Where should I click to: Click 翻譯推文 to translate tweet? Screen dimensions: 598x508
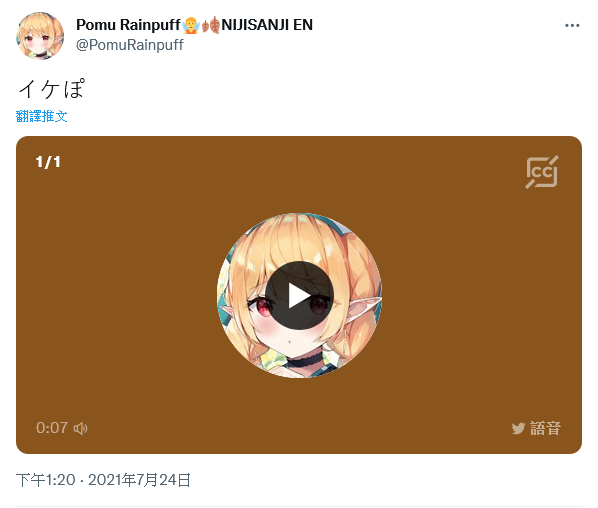(42, 116)
